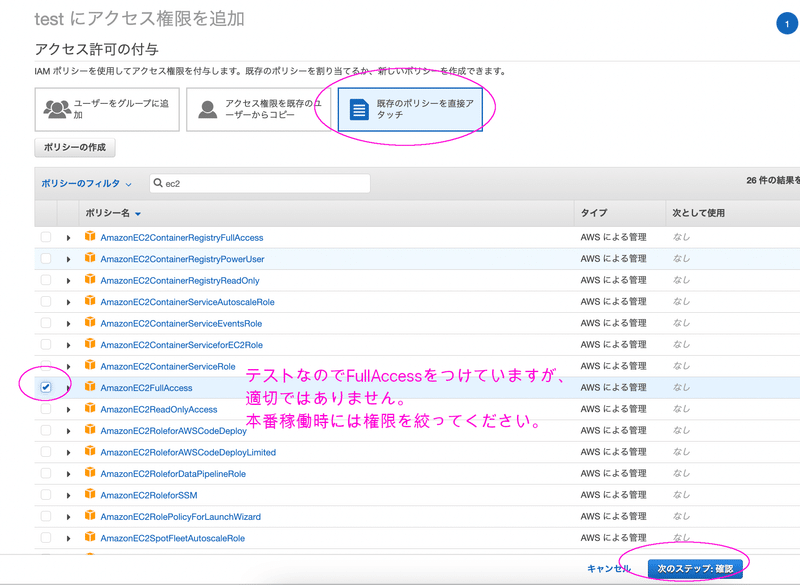
Task: Expand details of AmazonEC2ReadOnlyAccess row
Action: click(x=68, y=410)
